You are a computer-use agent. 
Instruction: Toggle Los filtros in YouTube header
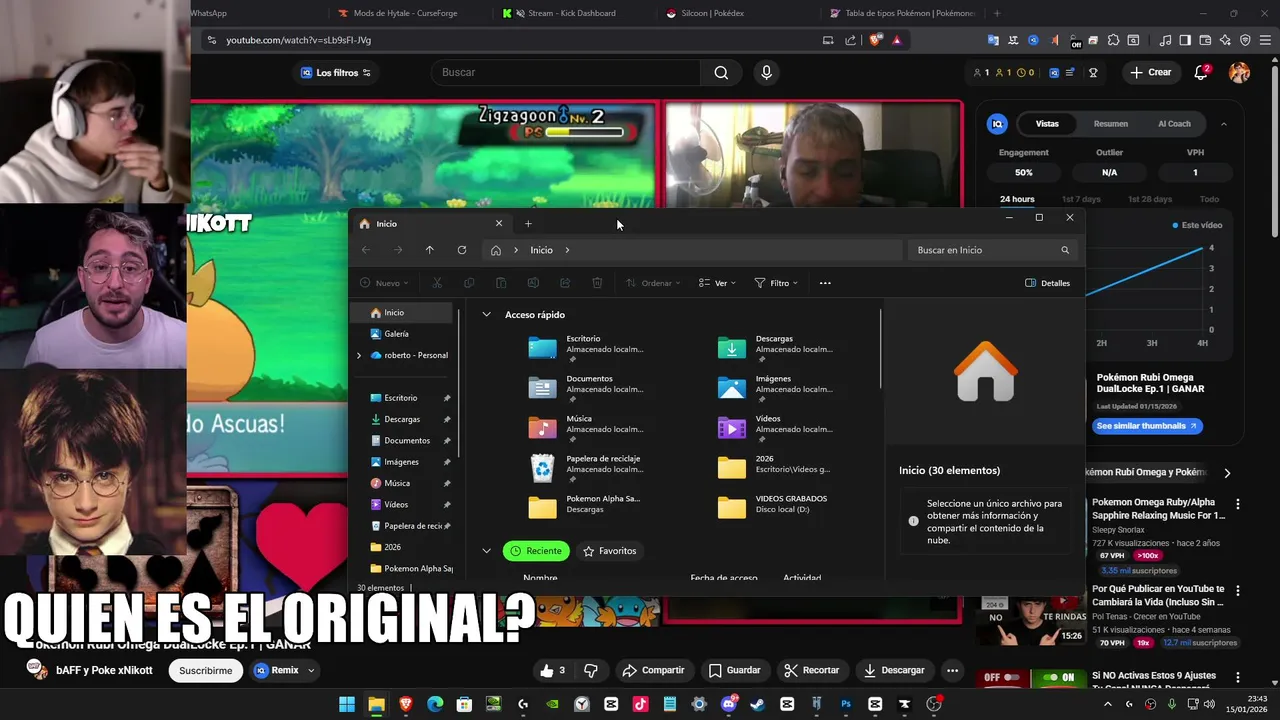[x=336, y=72]
